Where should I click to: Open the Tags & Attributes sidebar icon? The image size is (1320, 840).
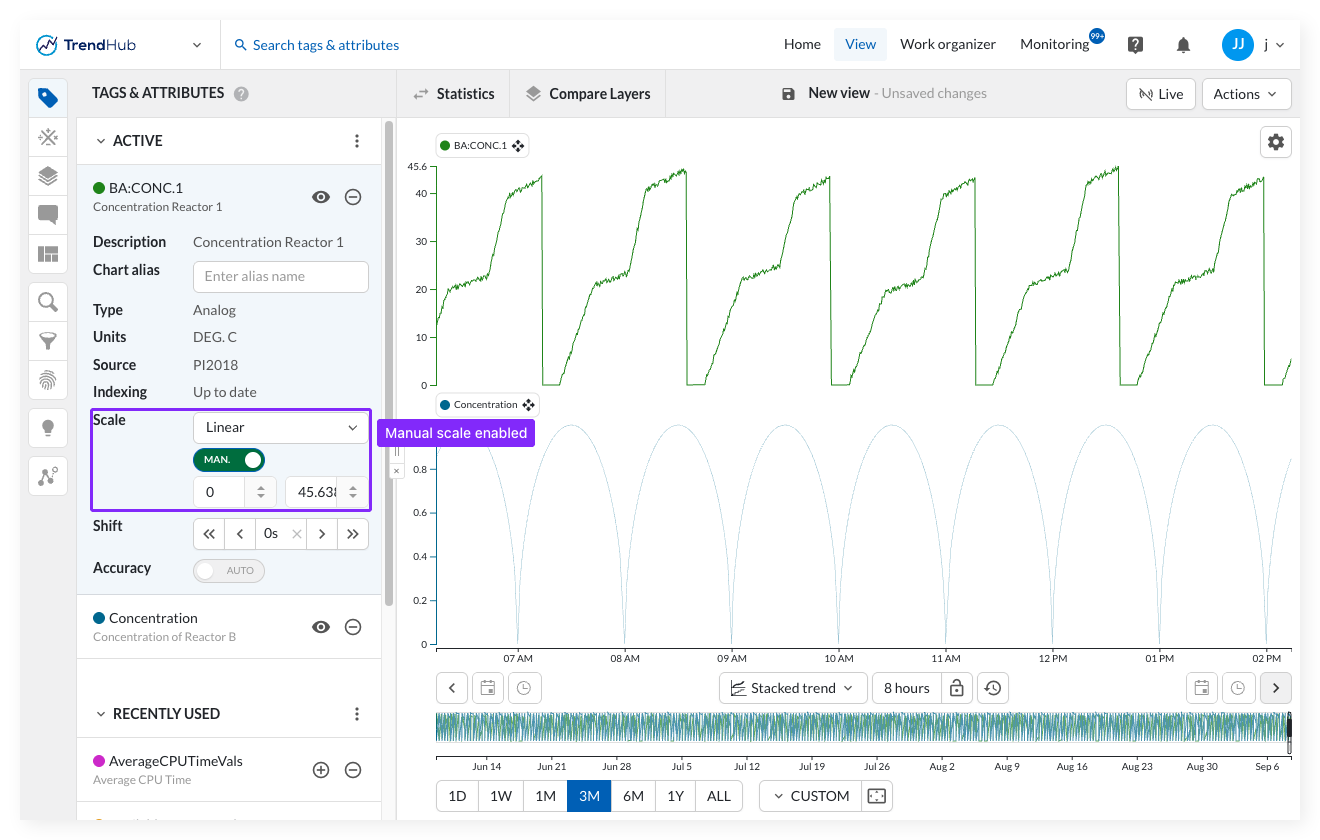point(48,97)
